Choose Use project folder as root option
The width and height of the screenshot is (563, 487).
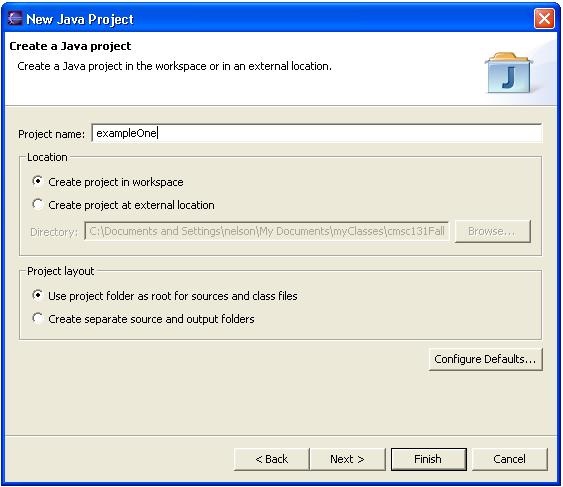[x=165, y=296]
